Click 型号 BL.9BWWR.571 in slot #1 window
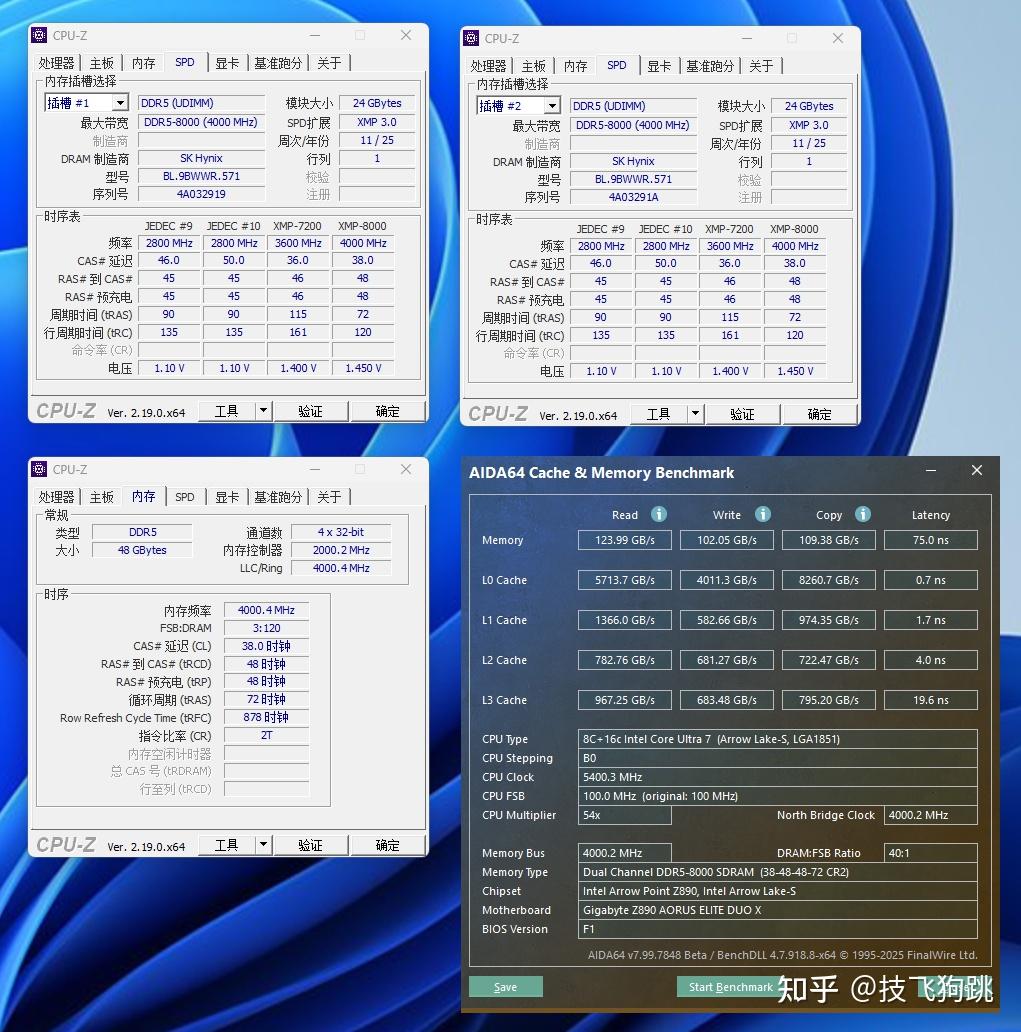The width and height of the screenshot is (1021, 1032). pyautogui.click(x=201, y=176)
